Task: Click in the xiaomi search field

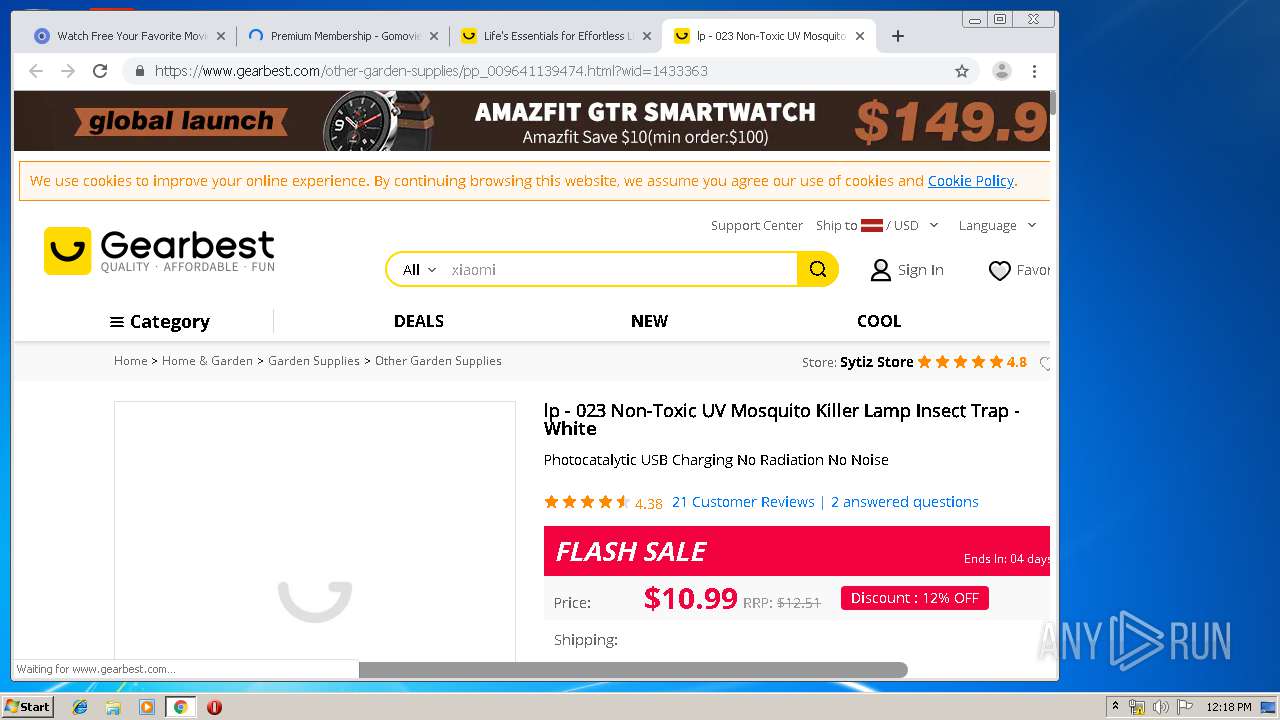Action: pos(620,270)
